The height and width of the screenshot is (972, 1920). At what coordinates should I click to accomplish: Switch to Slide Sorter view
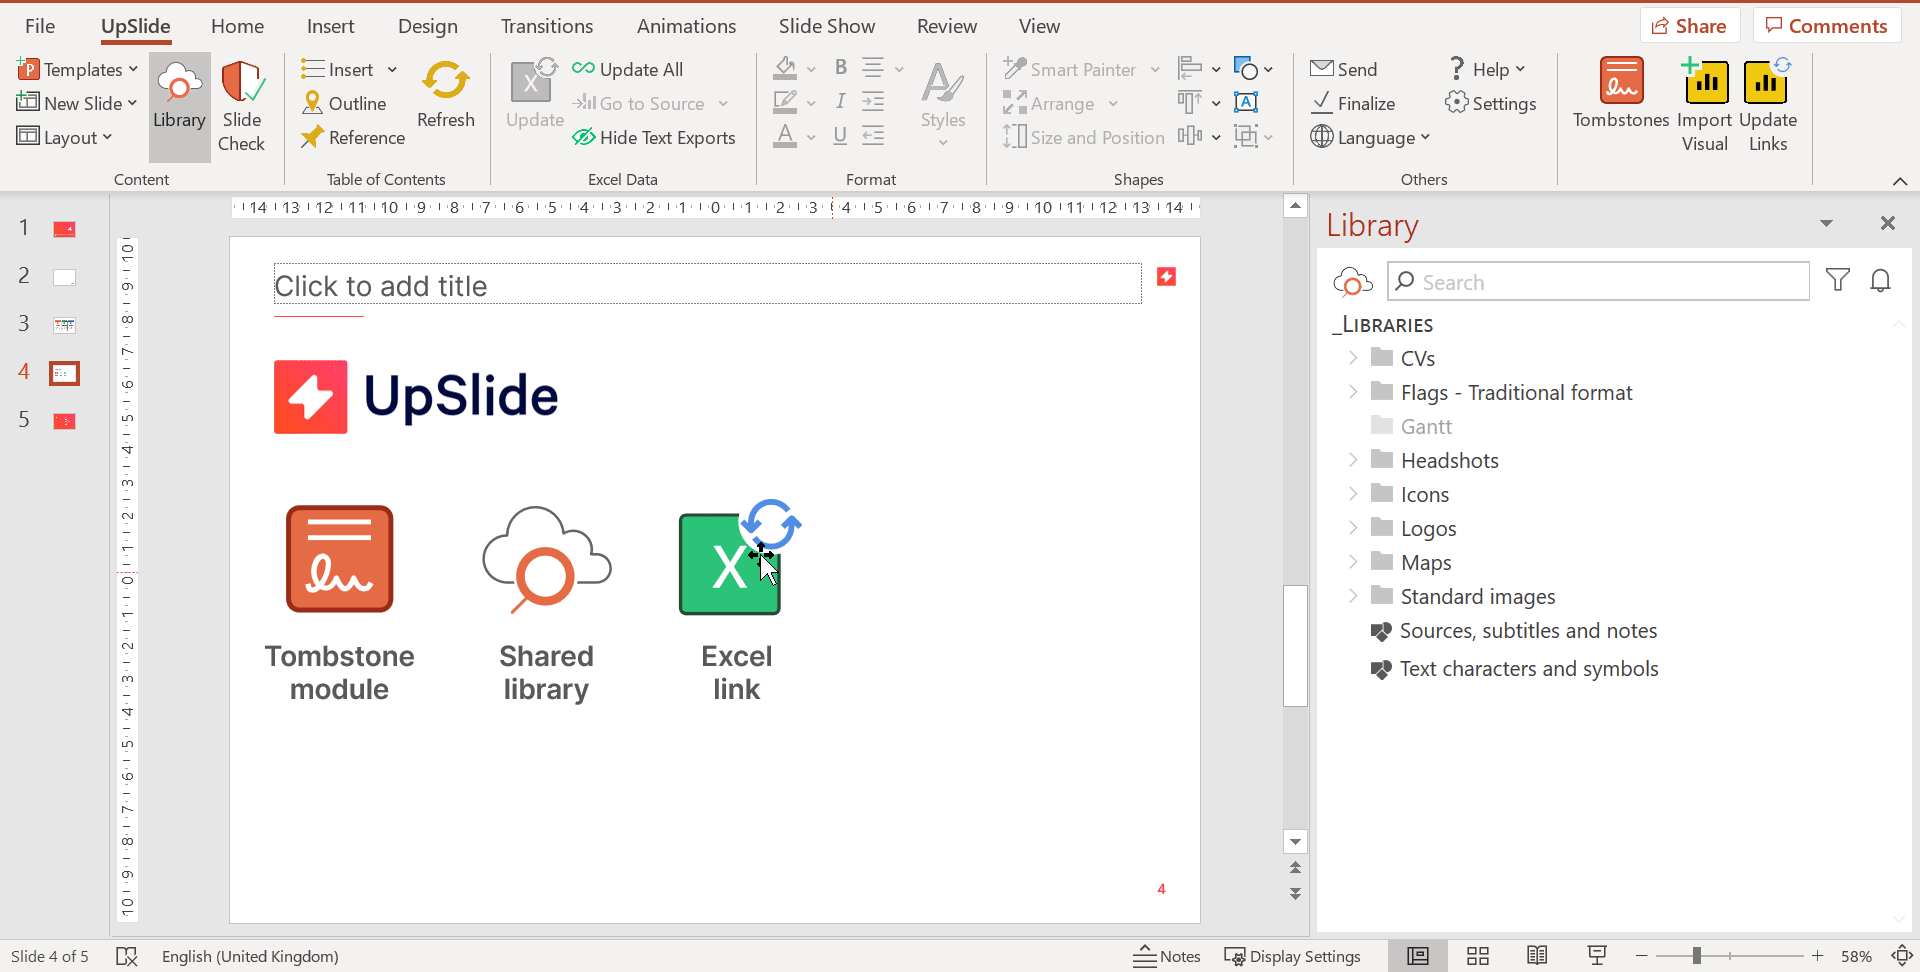[x=1478, y=956]
